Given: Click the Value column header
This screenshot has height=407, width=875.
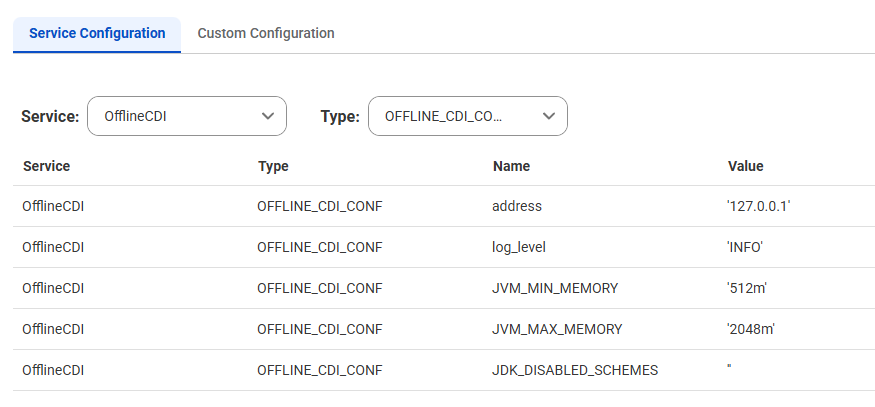Looking at the screenshot, I should [x=746, y=166].
